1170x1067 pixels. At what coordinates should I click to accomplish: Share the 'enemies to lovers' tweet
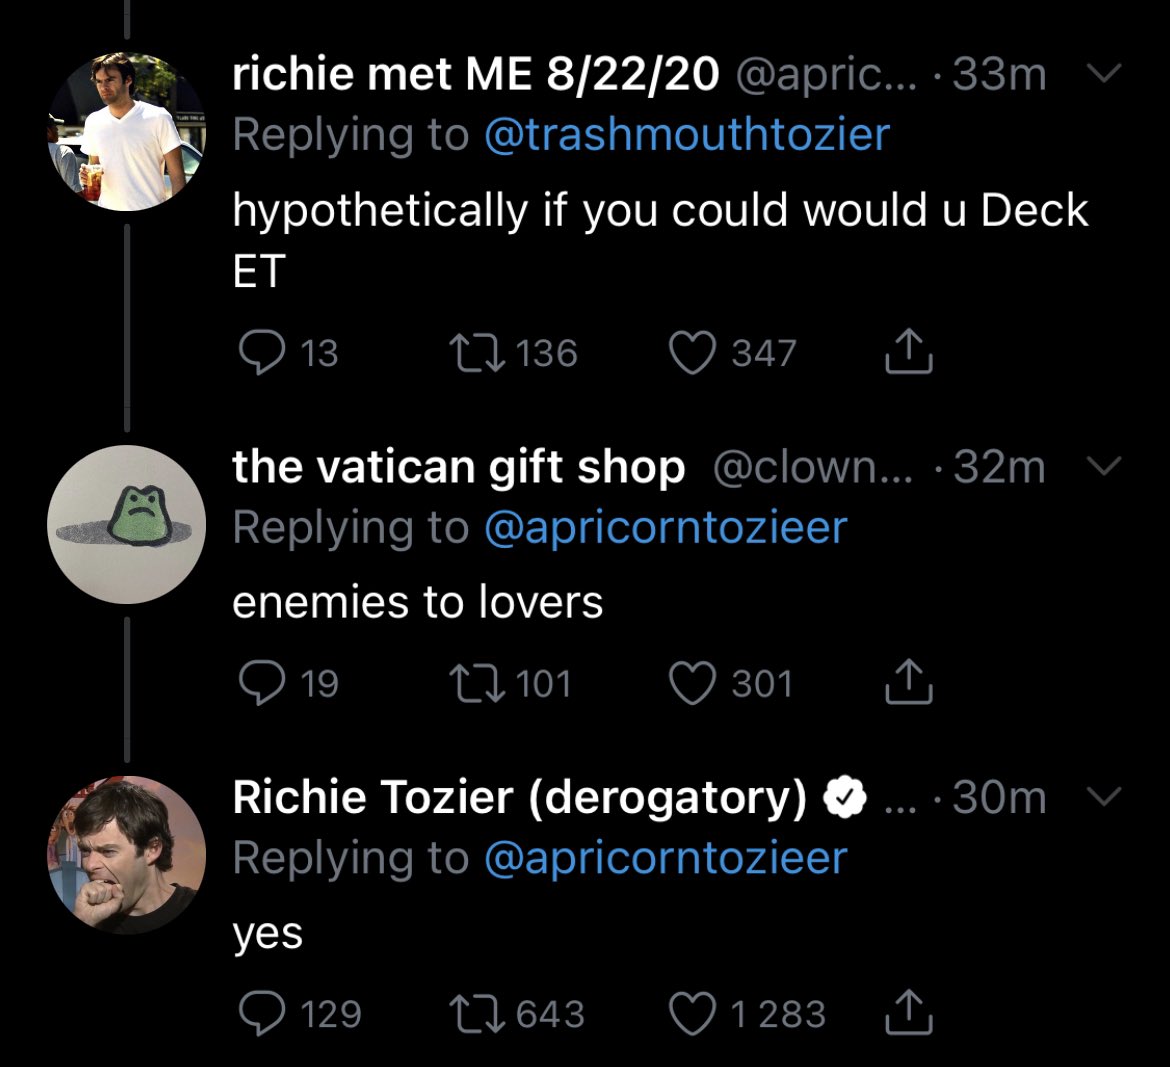click(x=908, y=681)
